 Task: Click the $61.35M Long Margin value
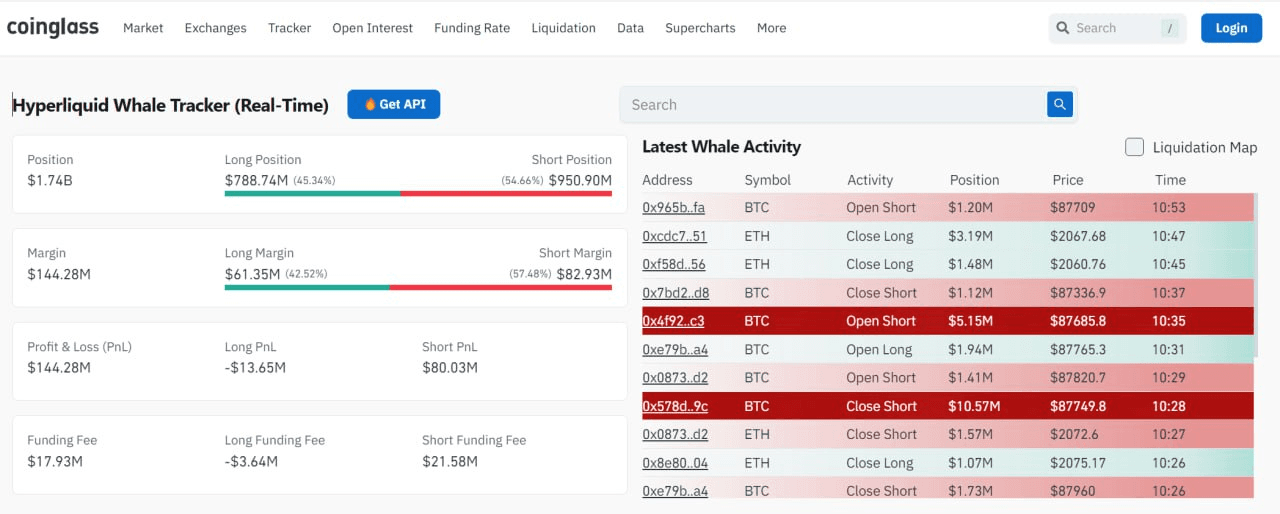pyautogui.click(x=252, y=274)
